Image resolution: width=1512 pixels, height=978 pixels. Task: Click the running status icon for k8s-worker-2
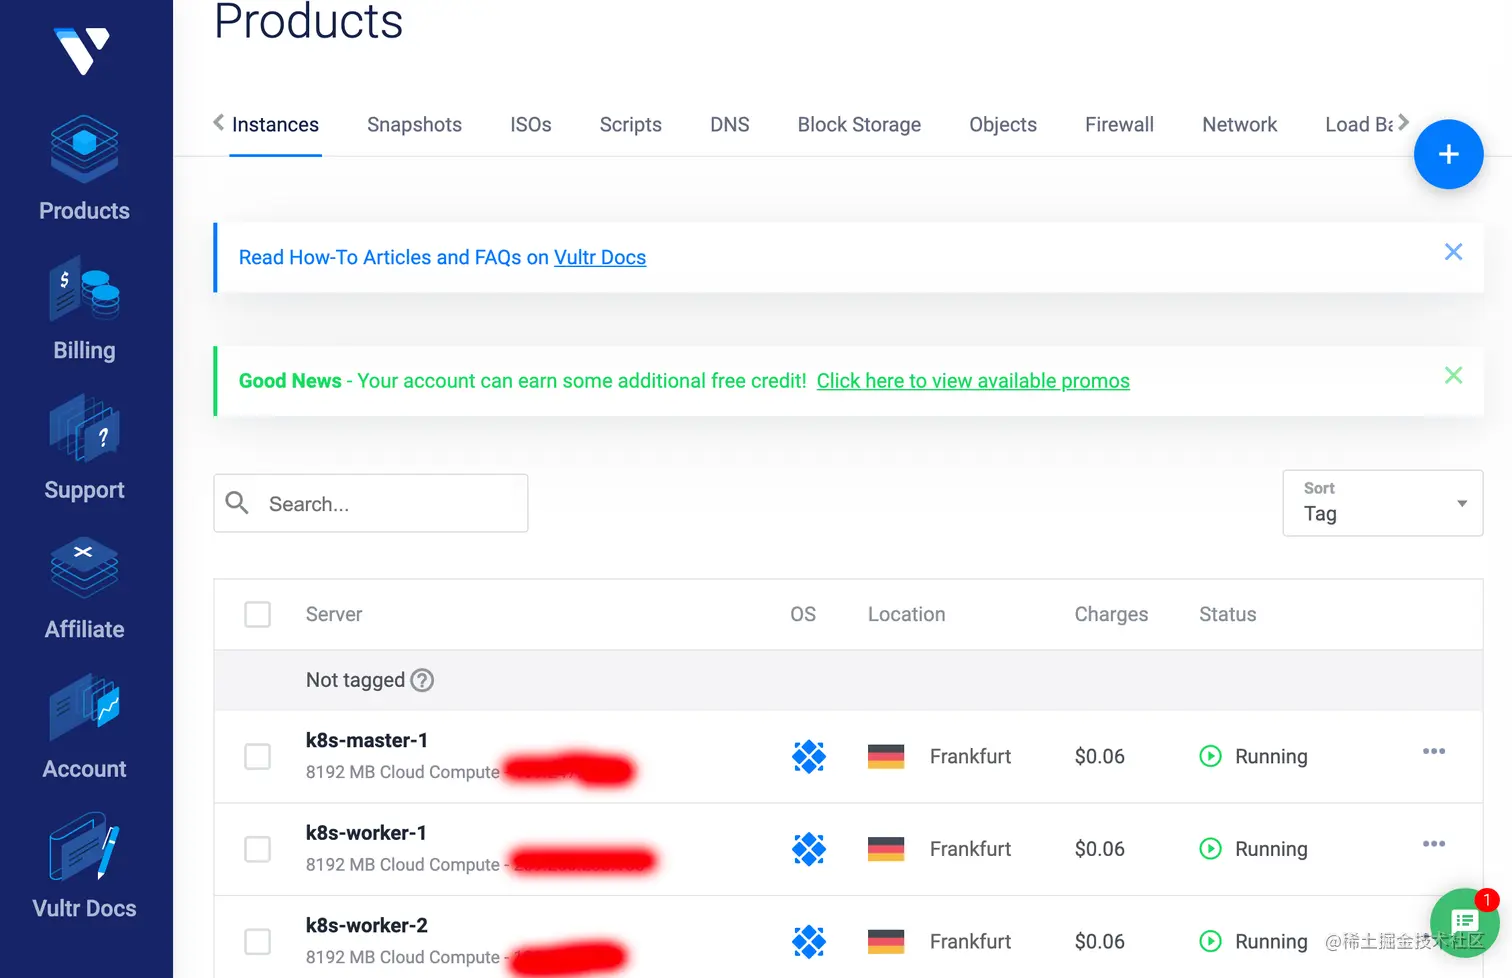[x=1210, y=941]
